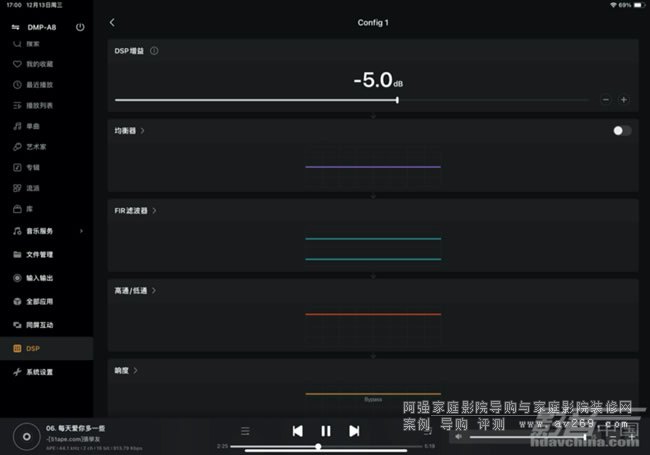This screenshot has width=650, height=455.
Task: Pause the current song
Action: (325, 431)
